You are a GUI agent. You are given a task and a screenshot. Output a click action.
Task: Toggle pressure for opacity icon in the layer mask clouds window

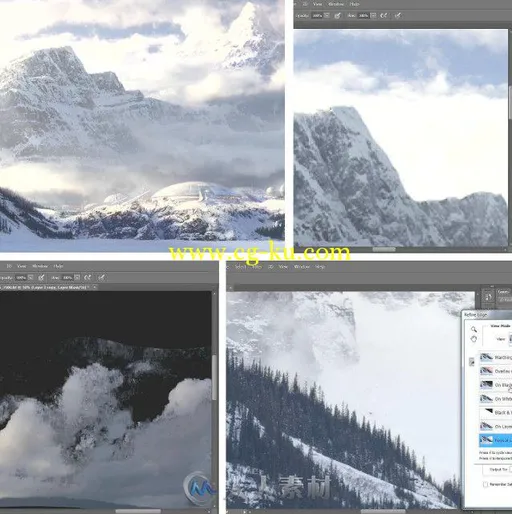pos(41,277)
